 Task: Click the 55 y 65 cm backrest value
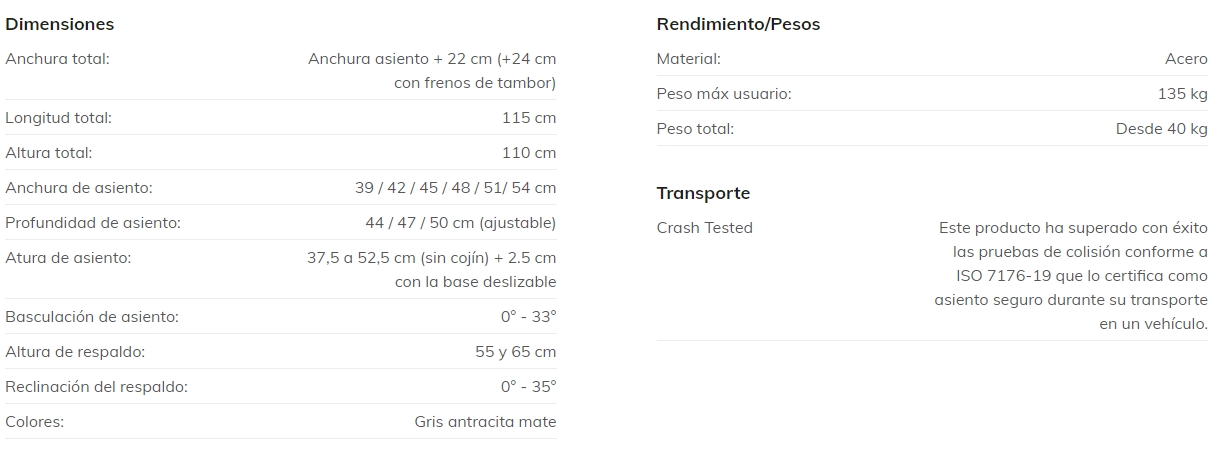coord(516,352)
